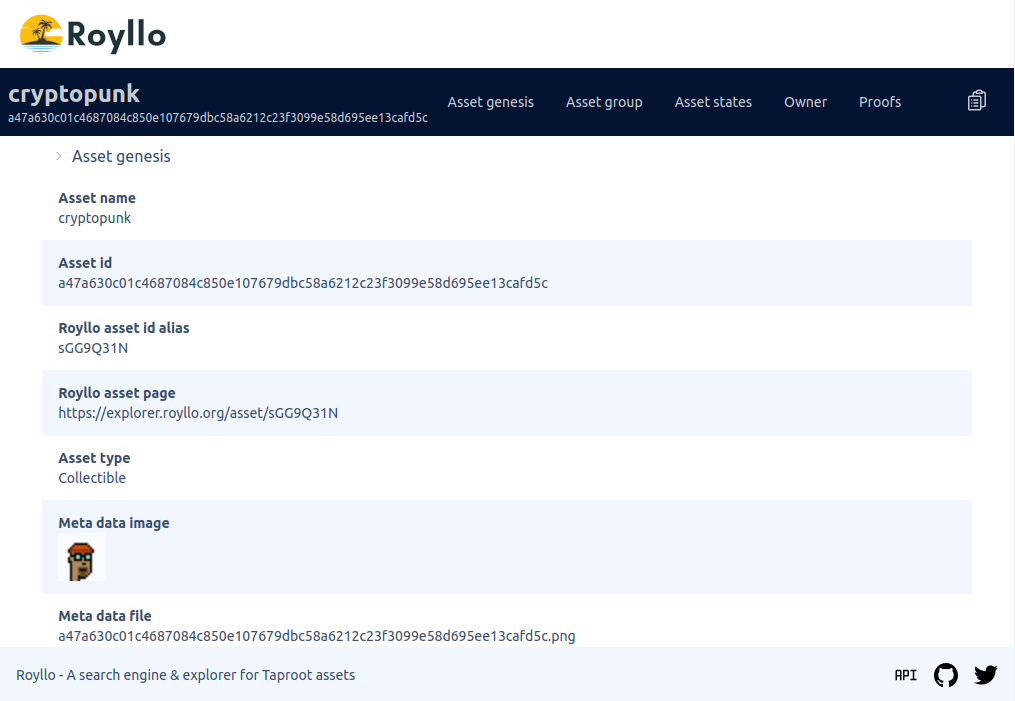
Task: Go to Asset states section in navigation
Action: coord(713,102)
